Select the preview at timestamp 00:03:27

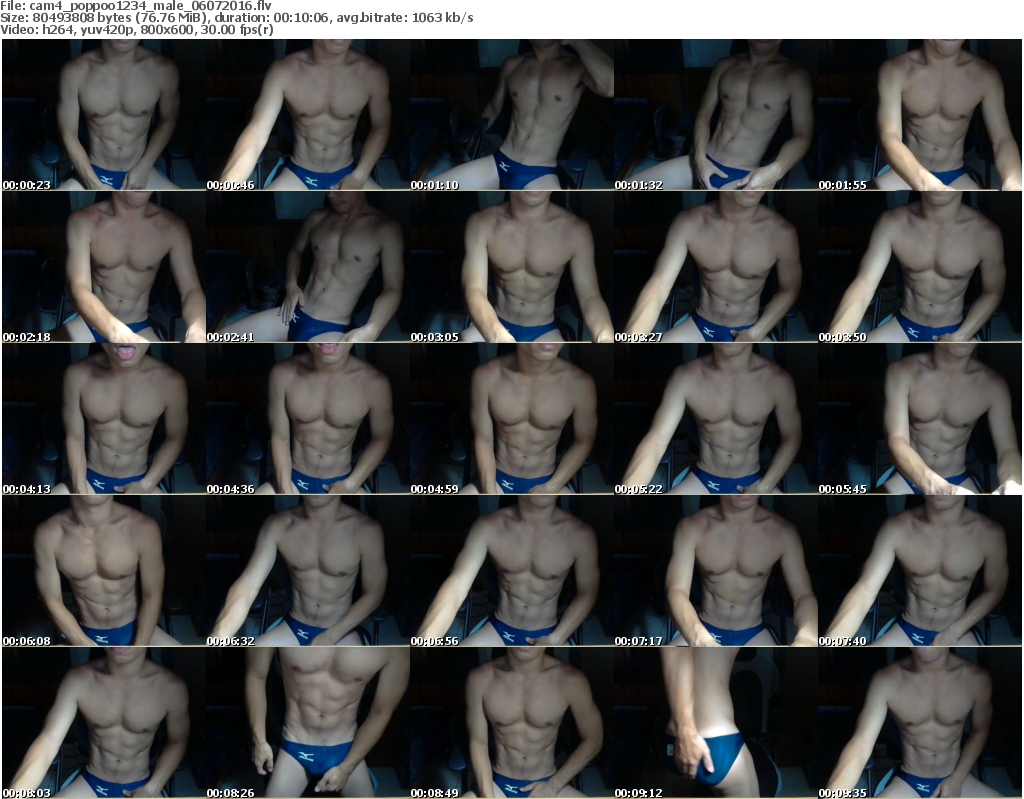tap(716, 267)
